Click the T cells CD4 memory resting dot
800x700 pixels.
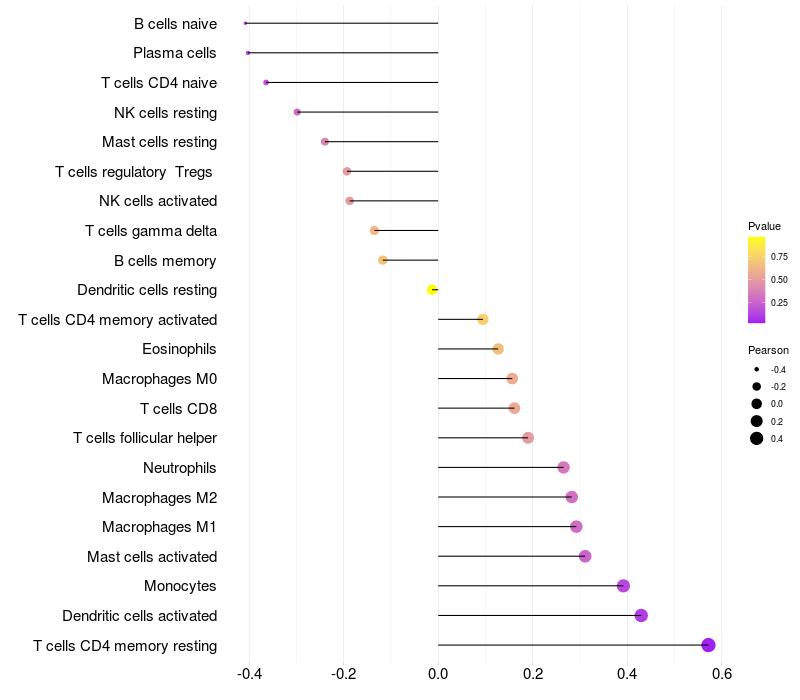708,645
